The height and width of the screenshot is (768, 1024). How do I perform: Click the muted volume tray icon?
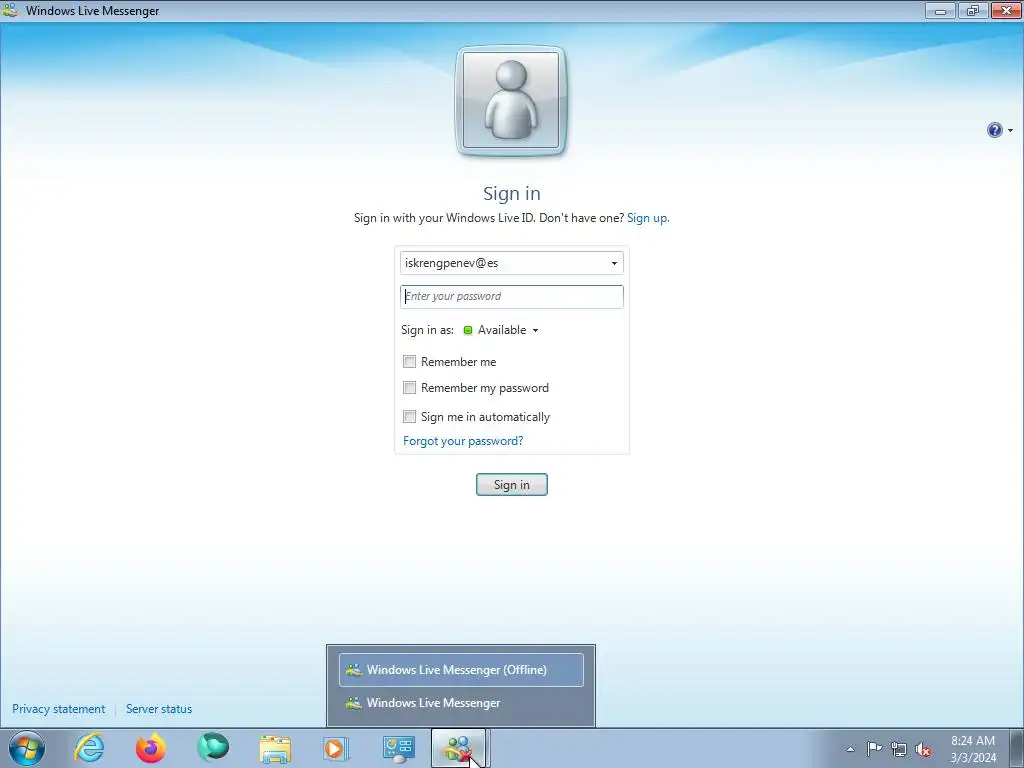[x=923, y=750]
